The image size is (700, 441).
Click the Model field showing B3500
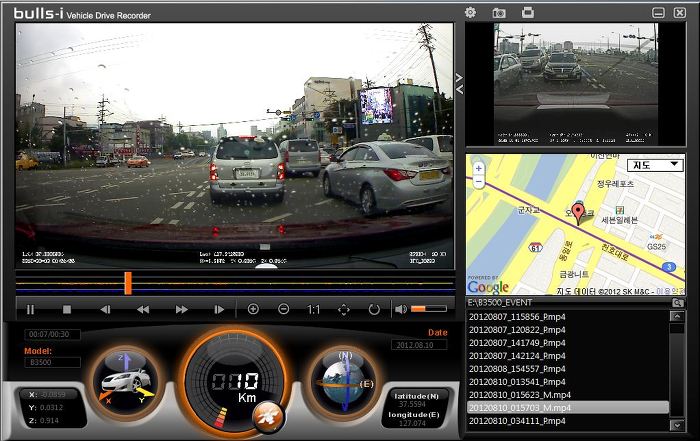52,362
